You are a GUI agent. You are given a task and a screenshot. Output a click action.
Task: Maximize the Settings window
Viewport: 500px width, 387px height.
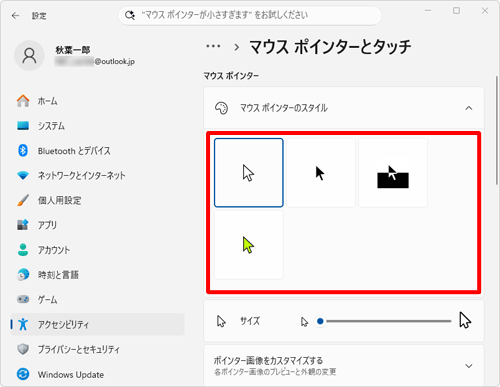point(456,11)
